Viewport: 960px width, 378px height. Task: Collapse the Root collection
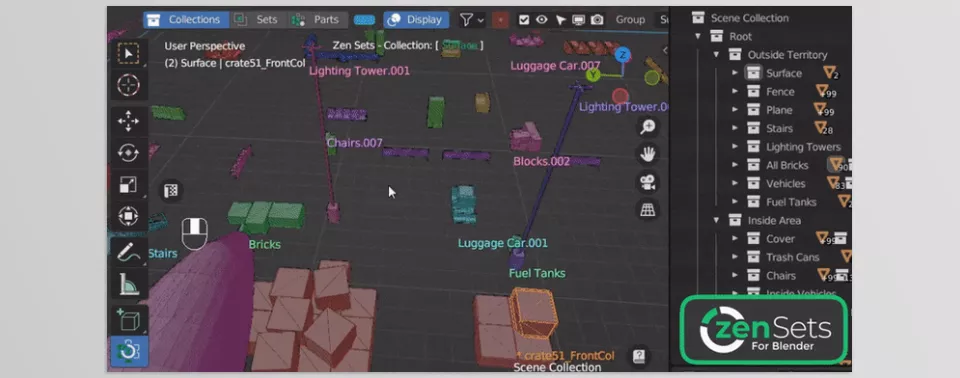698,36
